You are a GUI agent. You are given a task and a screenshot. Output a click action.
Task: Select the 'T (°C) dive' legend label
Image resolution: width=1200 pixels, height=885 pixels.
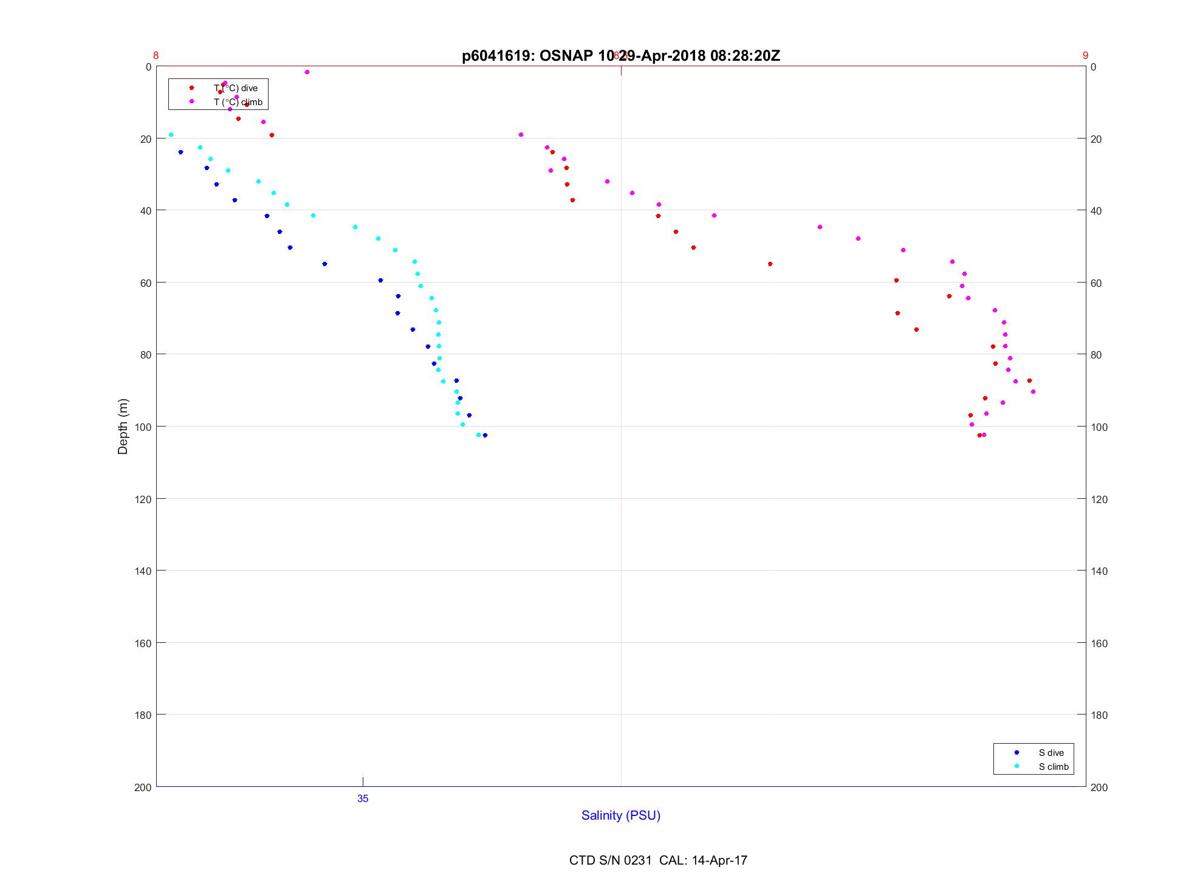[x=236, y=88]
